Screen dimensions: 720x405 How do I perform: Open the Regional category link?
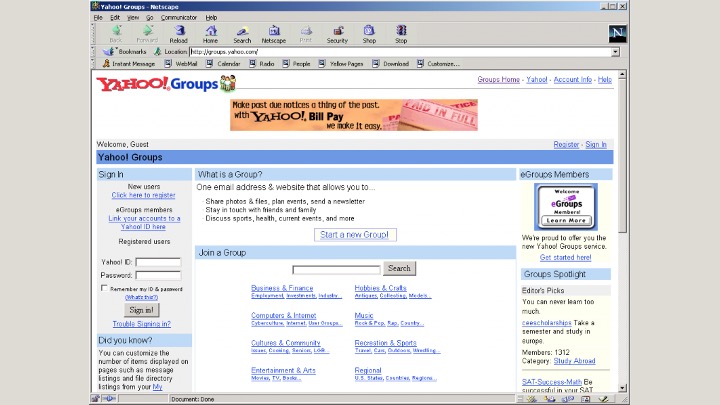(368, 370)
